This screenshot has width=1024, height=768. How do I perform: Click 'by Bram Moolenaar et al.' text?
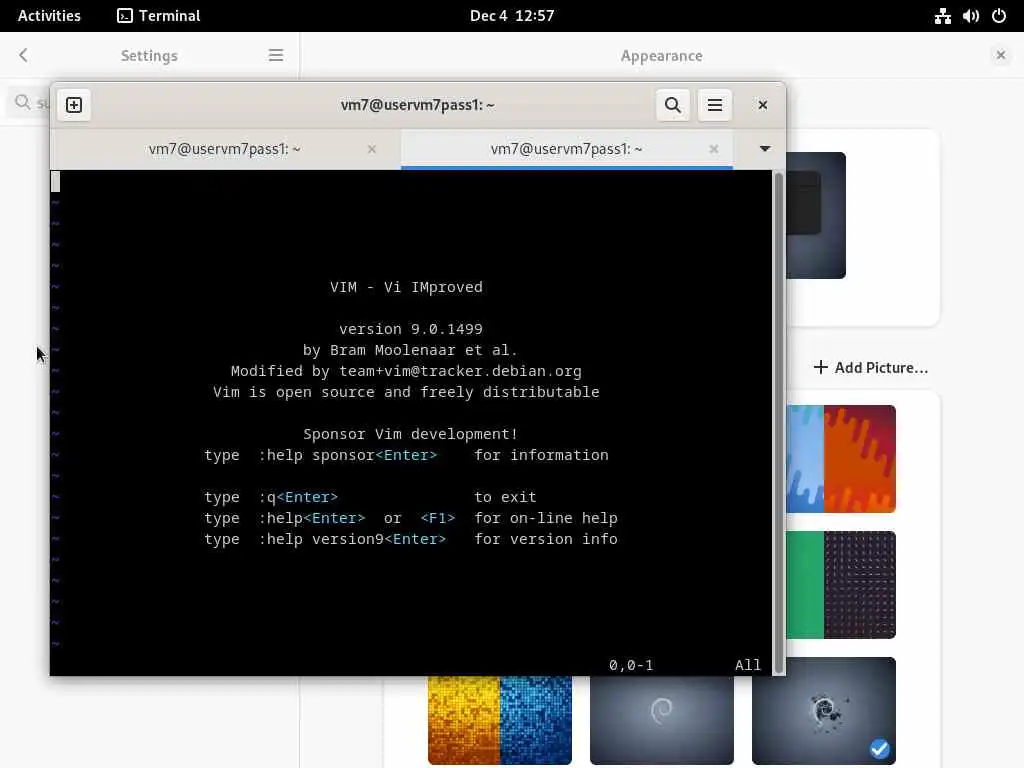coord(410,350)
